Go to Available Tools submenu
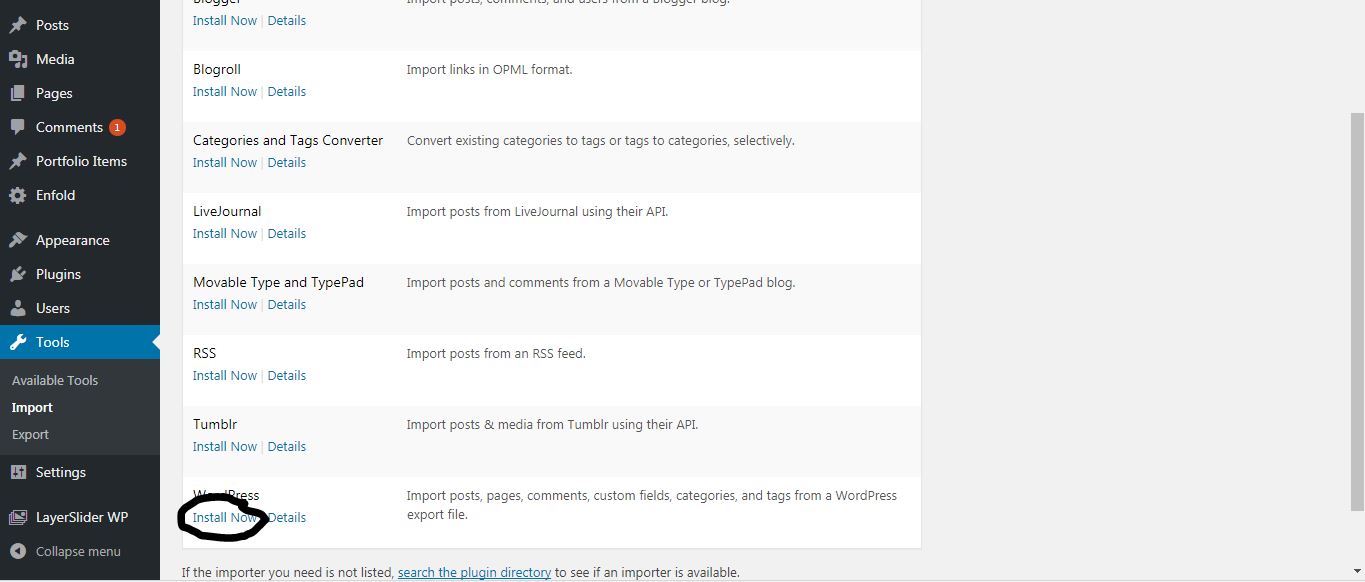This screenshot has height=582, width=1365. [55, 380]
